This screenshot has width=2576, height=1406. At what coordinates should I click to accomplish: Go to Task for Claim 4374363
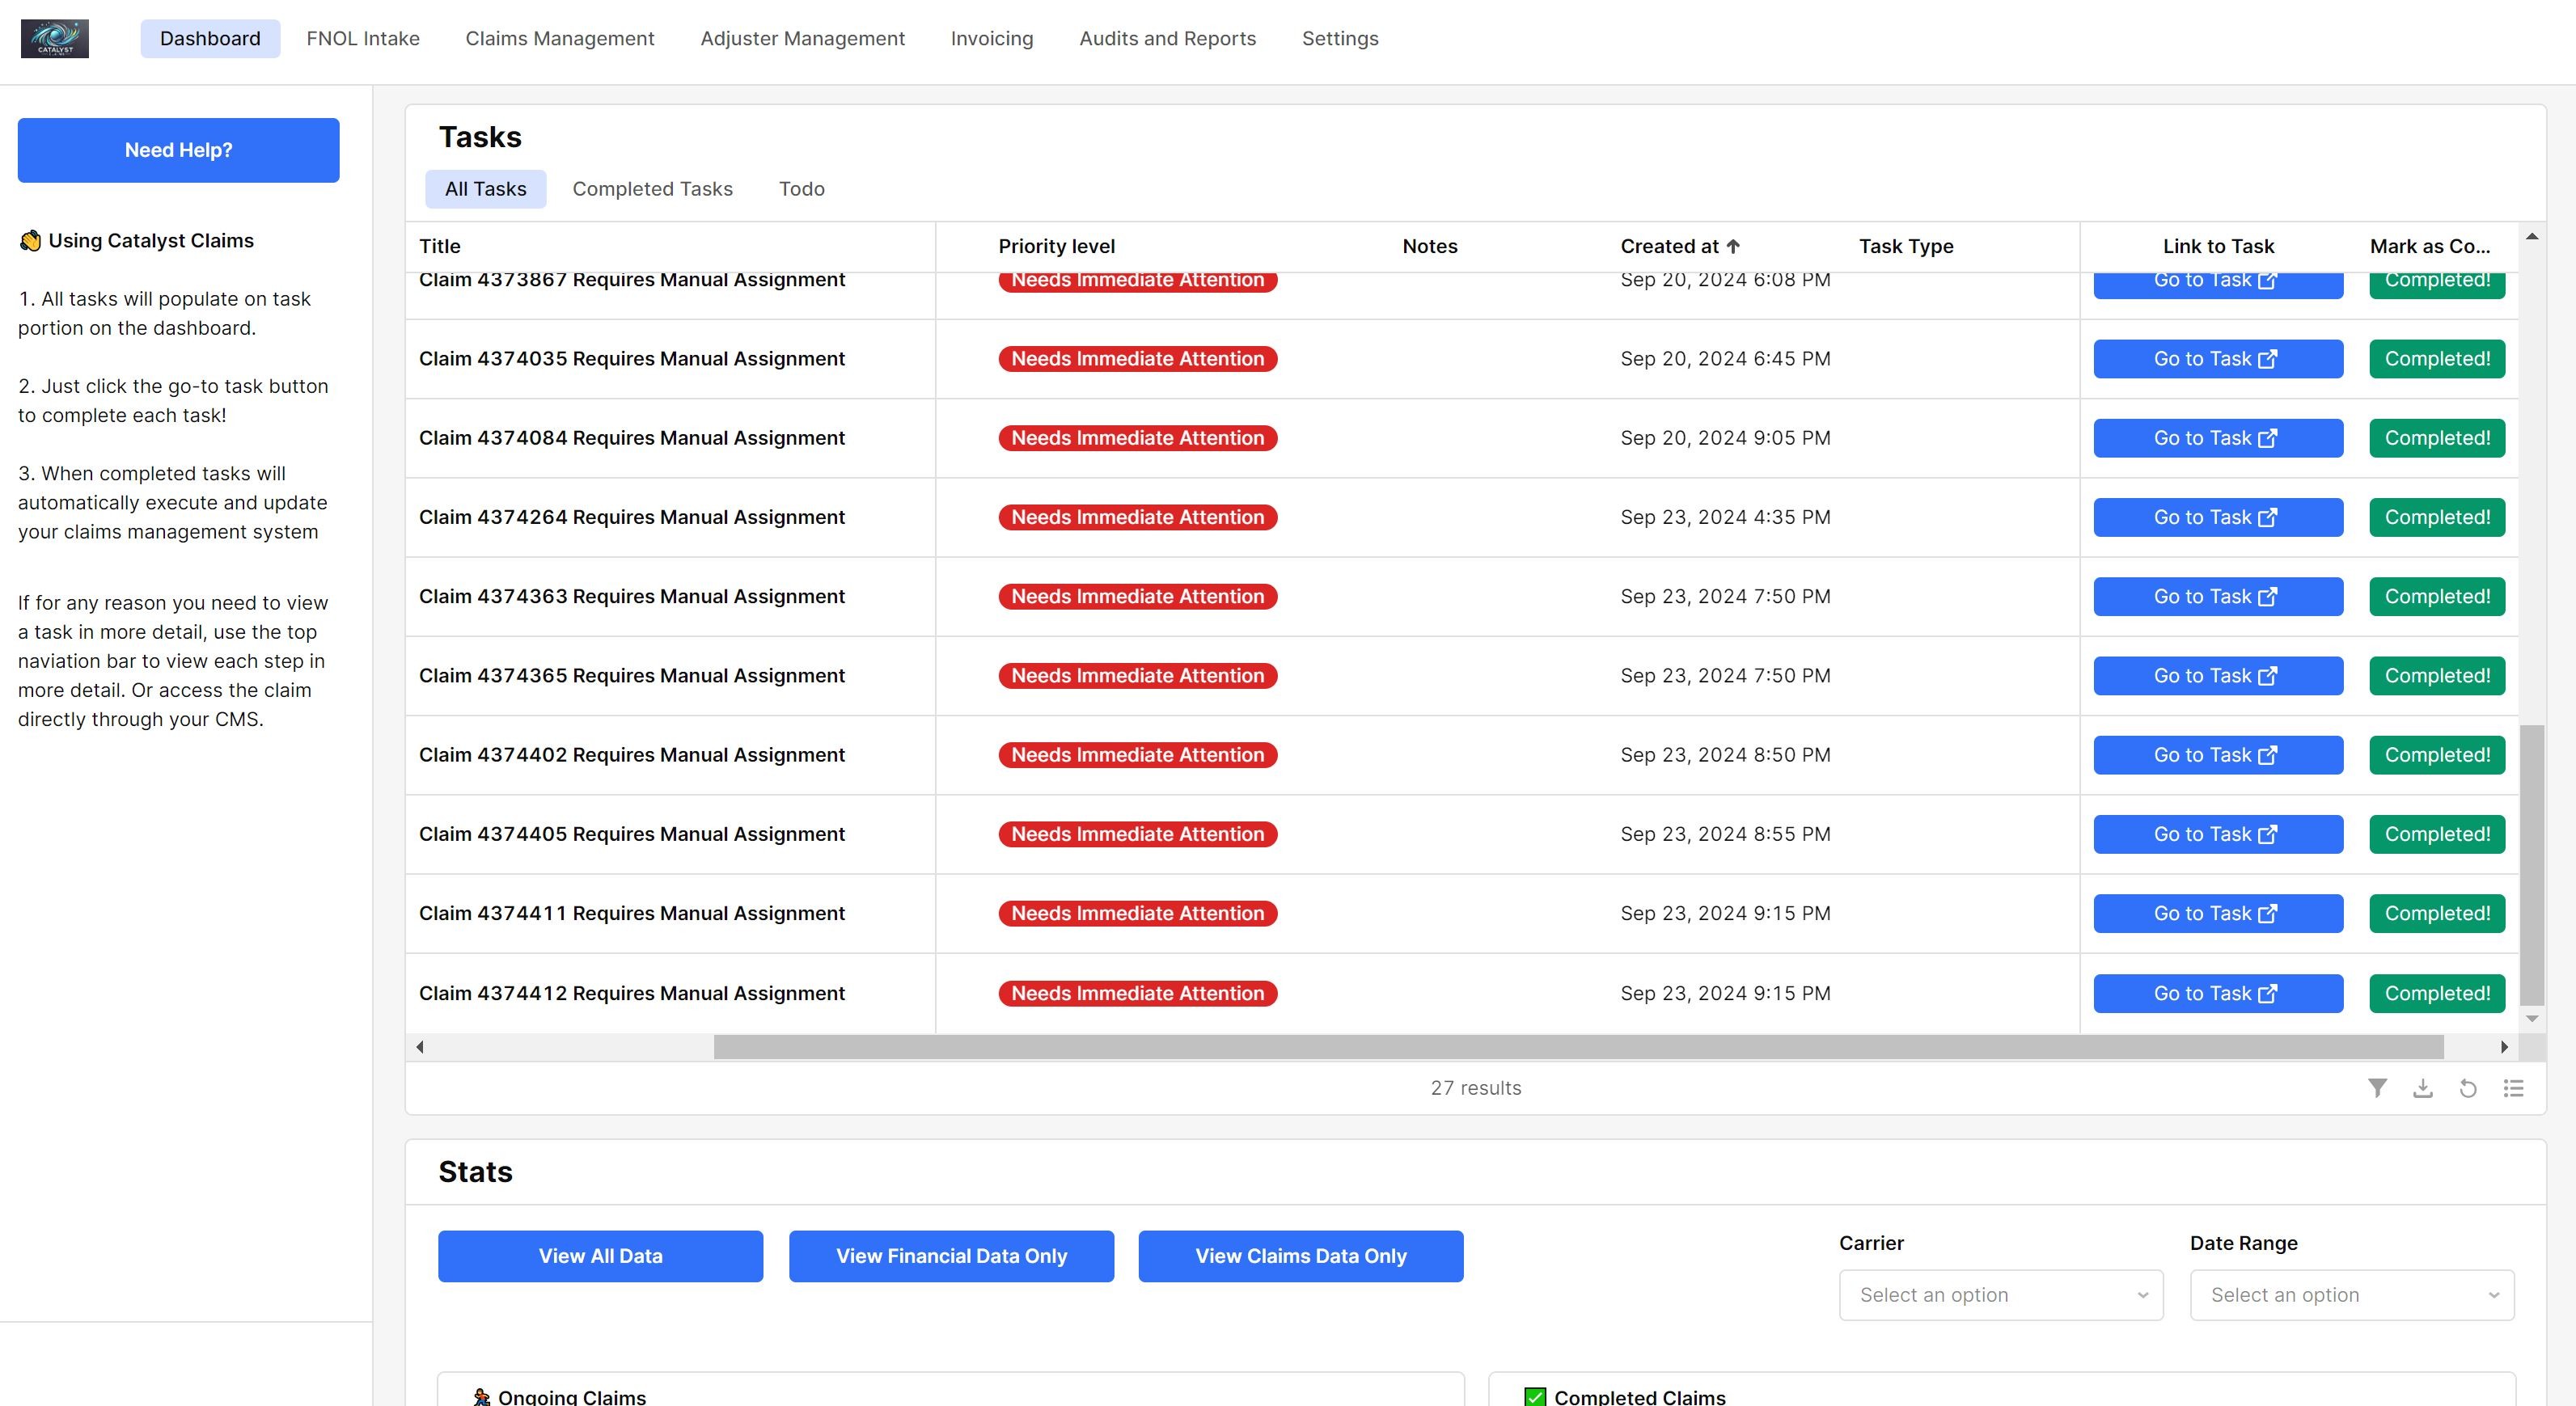[x=2218, y=596]
